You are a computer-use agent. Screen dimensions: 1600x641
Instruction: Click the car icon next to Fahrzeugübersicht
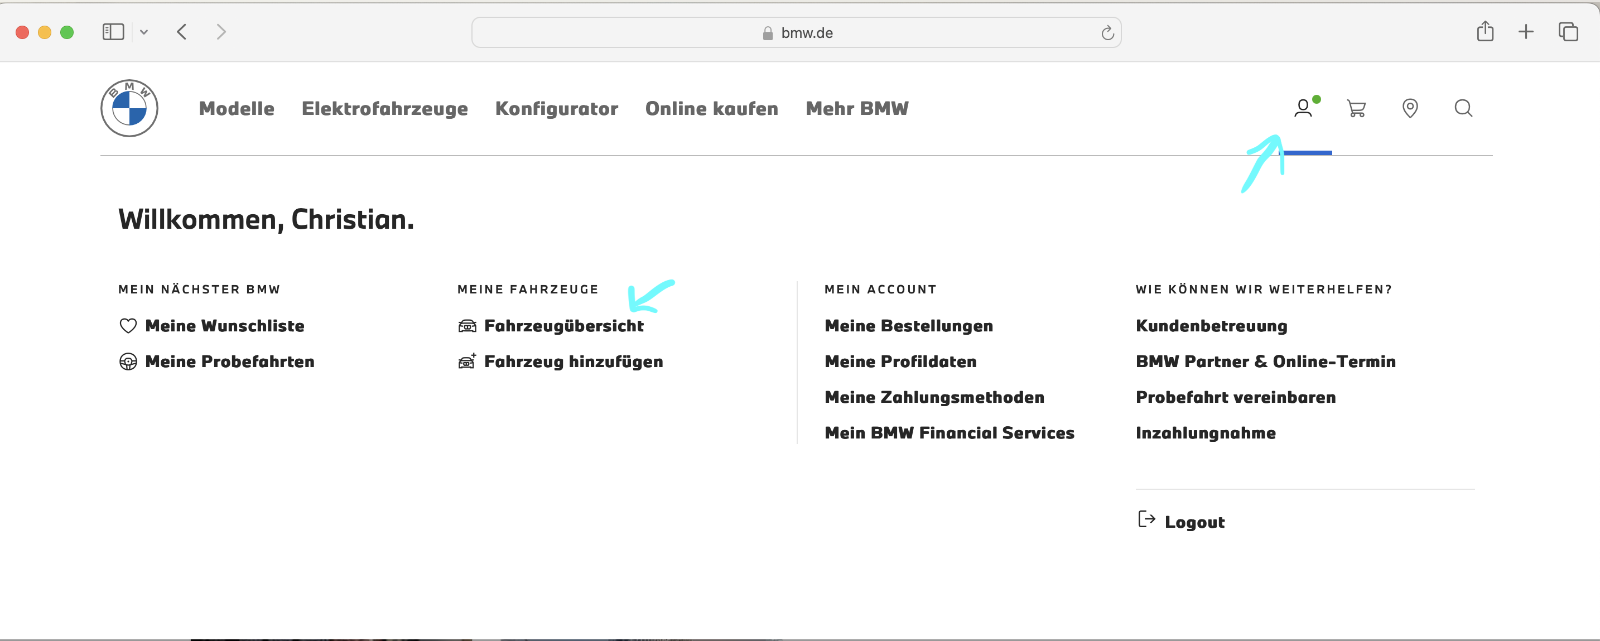tap(466, 325)
